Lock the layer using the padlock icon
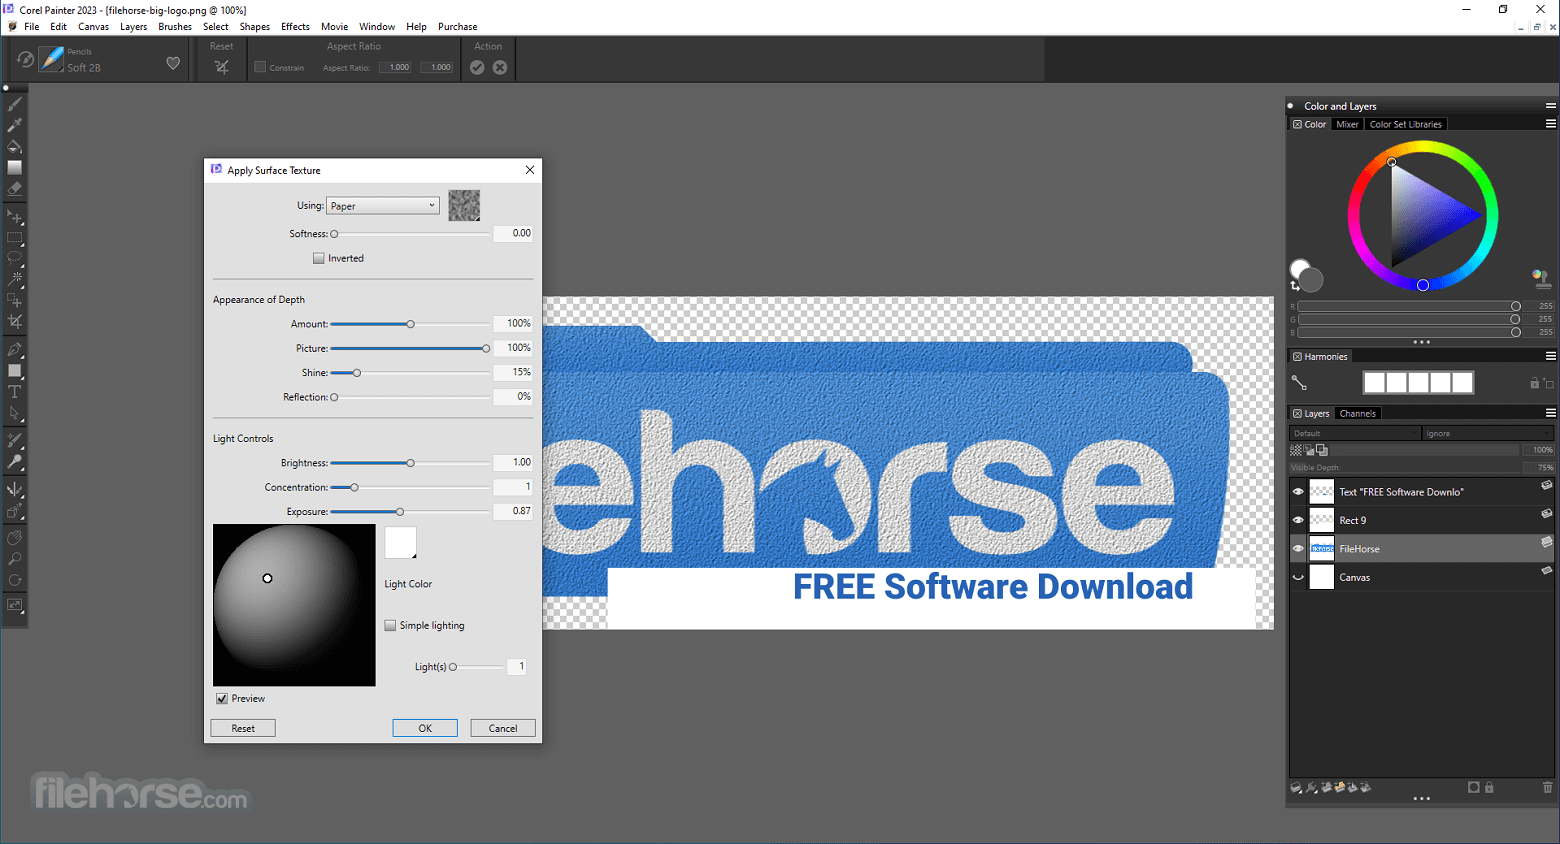The height and width of the screenshot is (844, 1560). pos(1489,788)
